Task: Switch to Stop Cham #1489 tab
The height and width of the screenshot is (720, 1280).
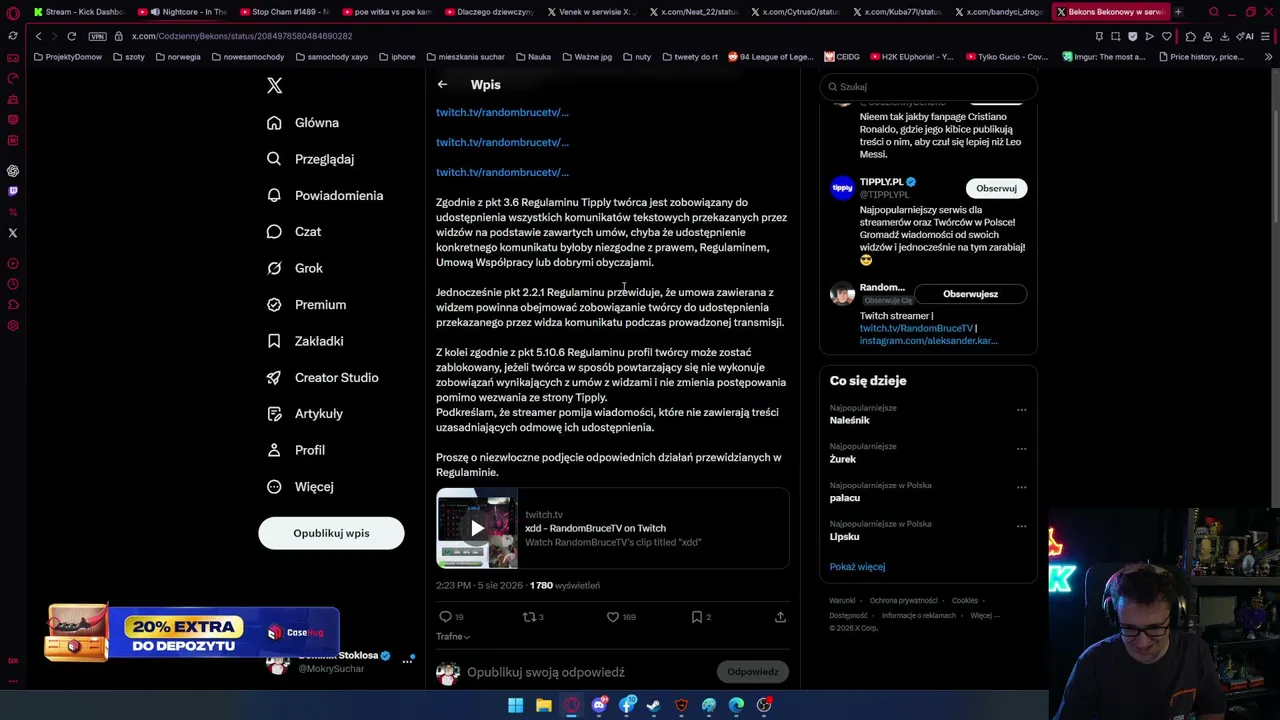Action: (x=284, y=12)
